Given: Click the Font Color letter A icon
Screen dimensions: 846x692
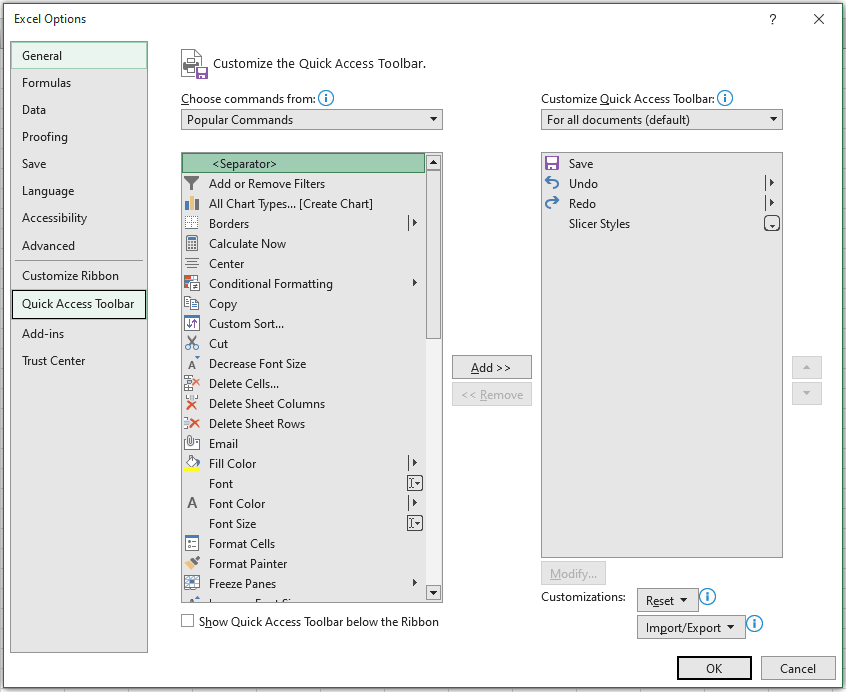Looking at the screenshot, I should tap(192, 503).
